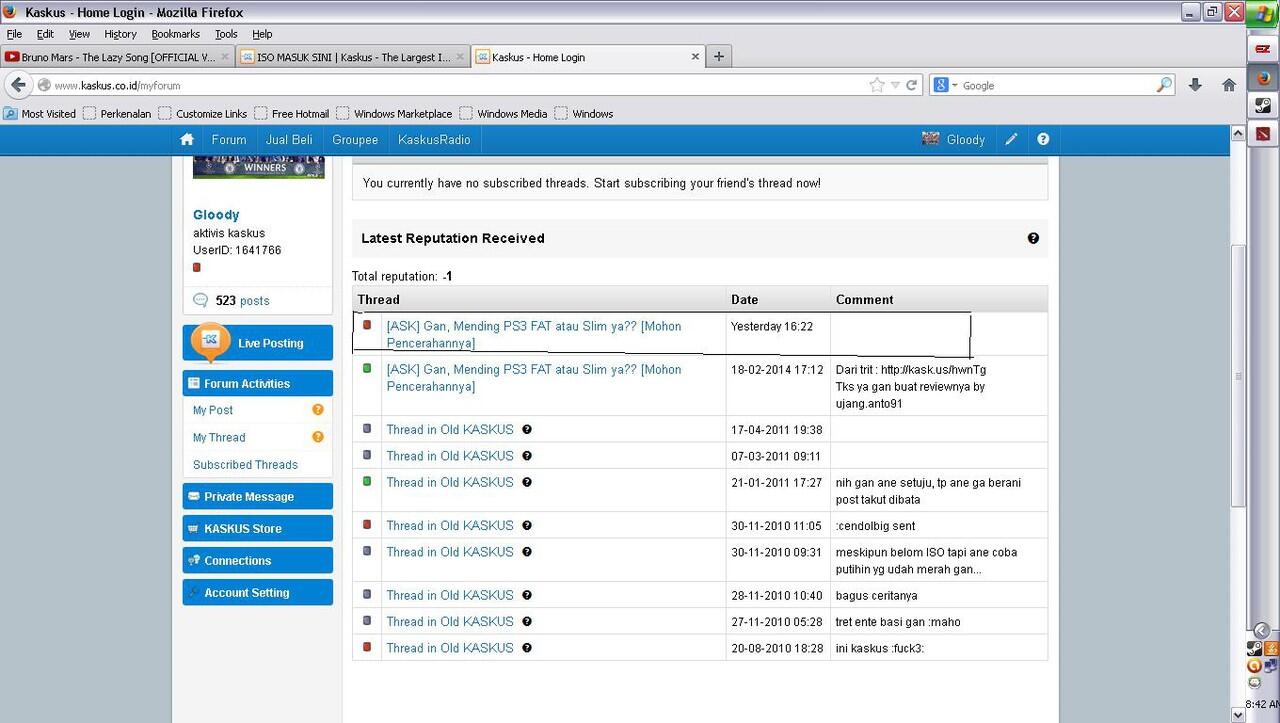Screen dimensions: 1280x723
Task: Open the pencil edit icon beside Gloody
Action: (1011, 140)
